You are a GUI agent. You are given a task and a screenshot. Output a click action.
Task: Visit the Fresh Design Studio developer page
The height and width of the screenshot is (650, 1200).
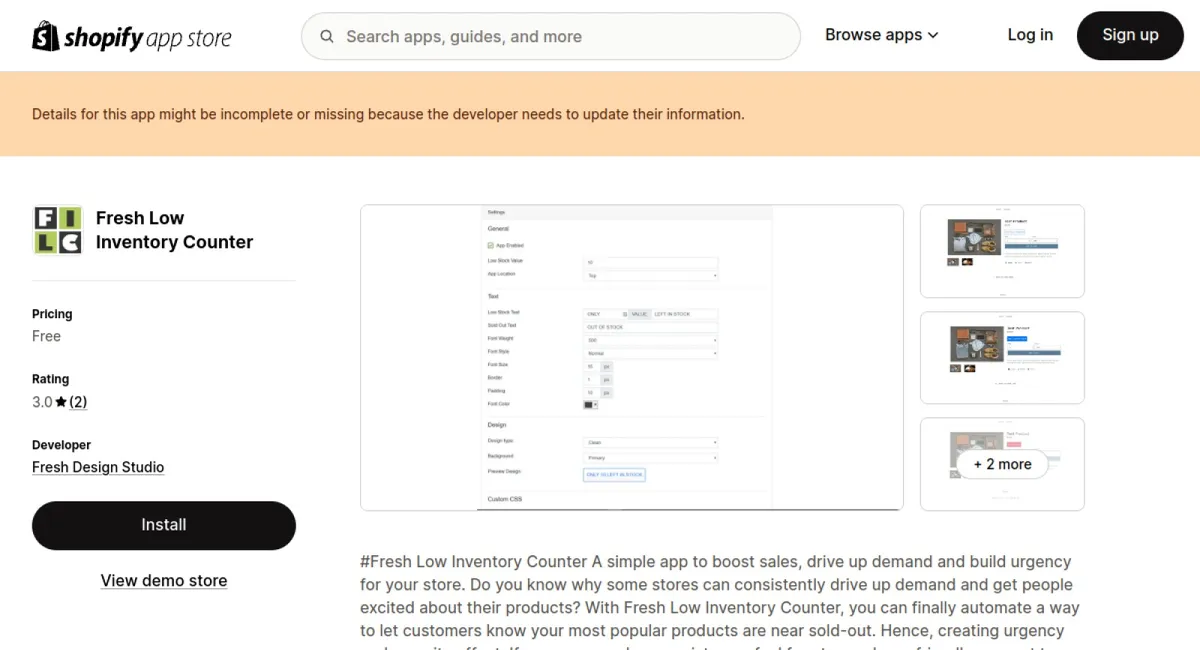(98, 467)
